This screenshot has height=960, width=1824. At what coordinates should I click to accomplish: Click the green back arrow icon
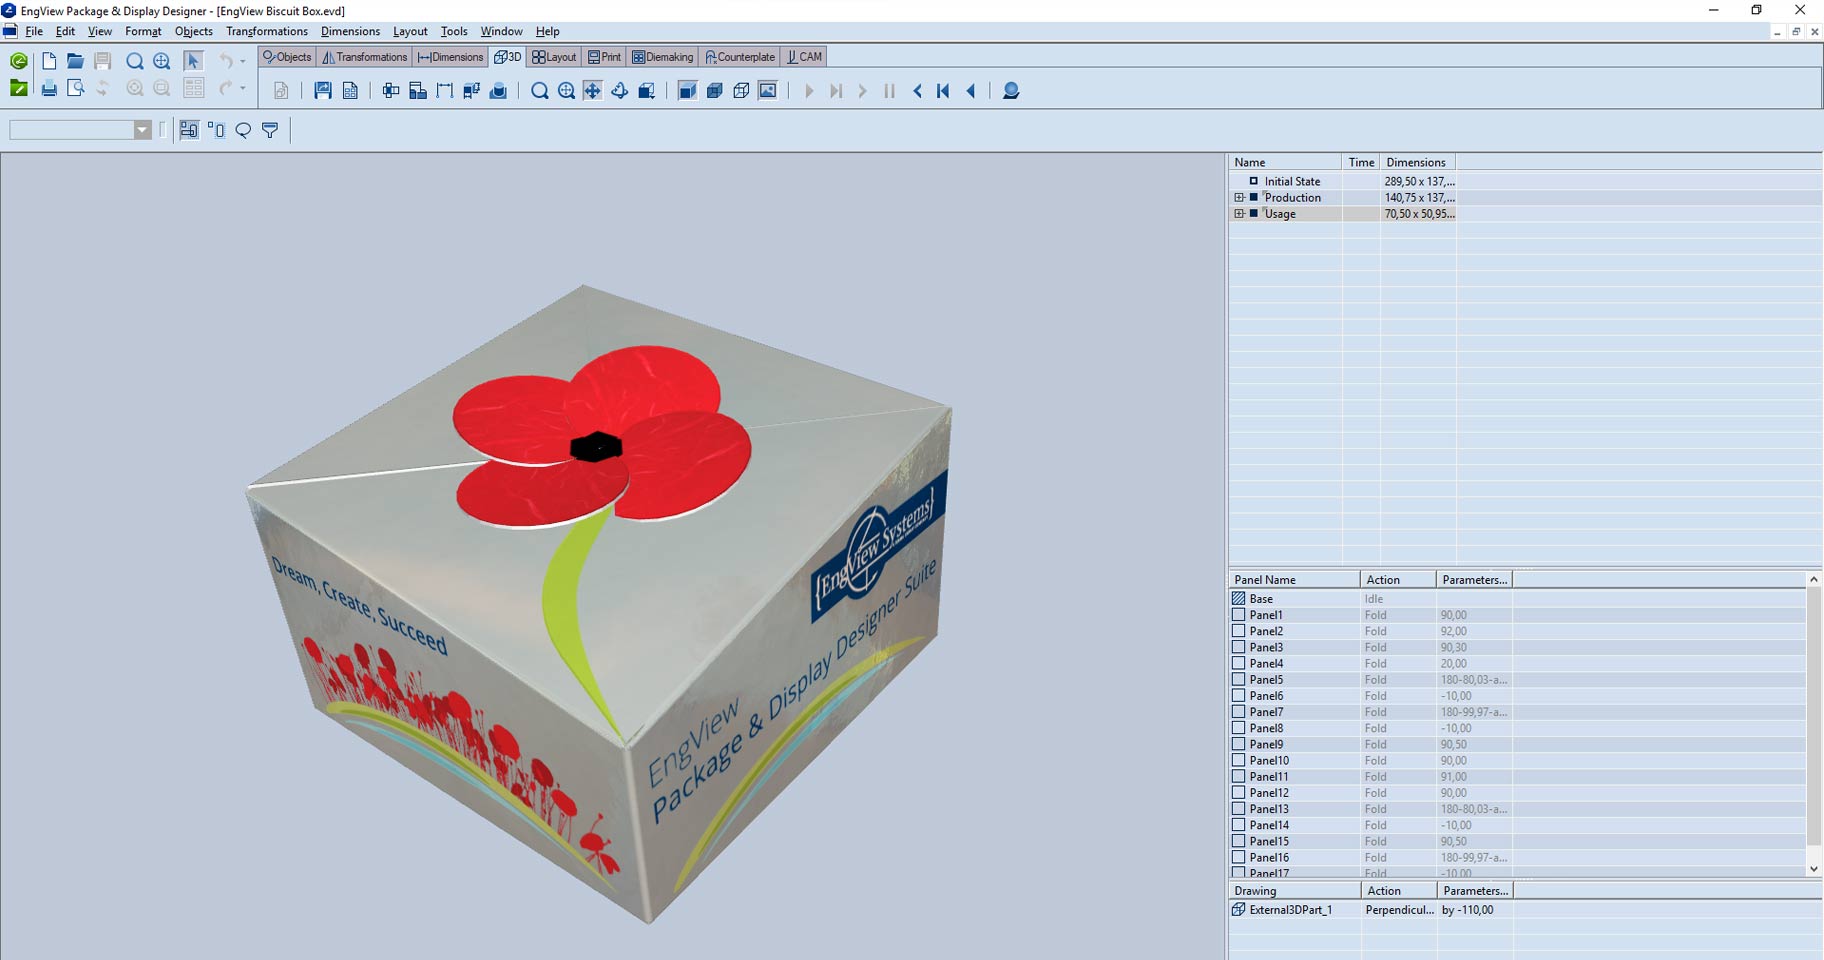18,61
